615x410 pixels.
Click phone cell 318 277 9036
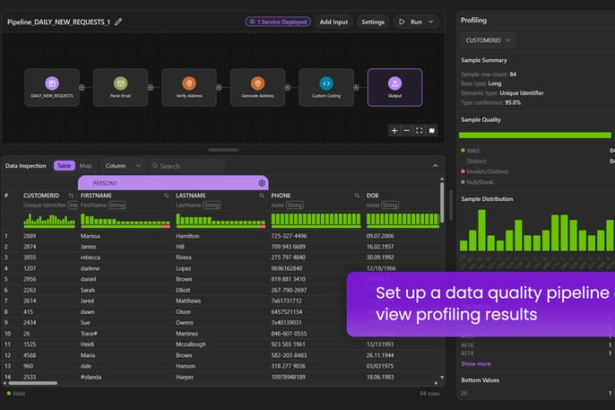tap(288, 366)
